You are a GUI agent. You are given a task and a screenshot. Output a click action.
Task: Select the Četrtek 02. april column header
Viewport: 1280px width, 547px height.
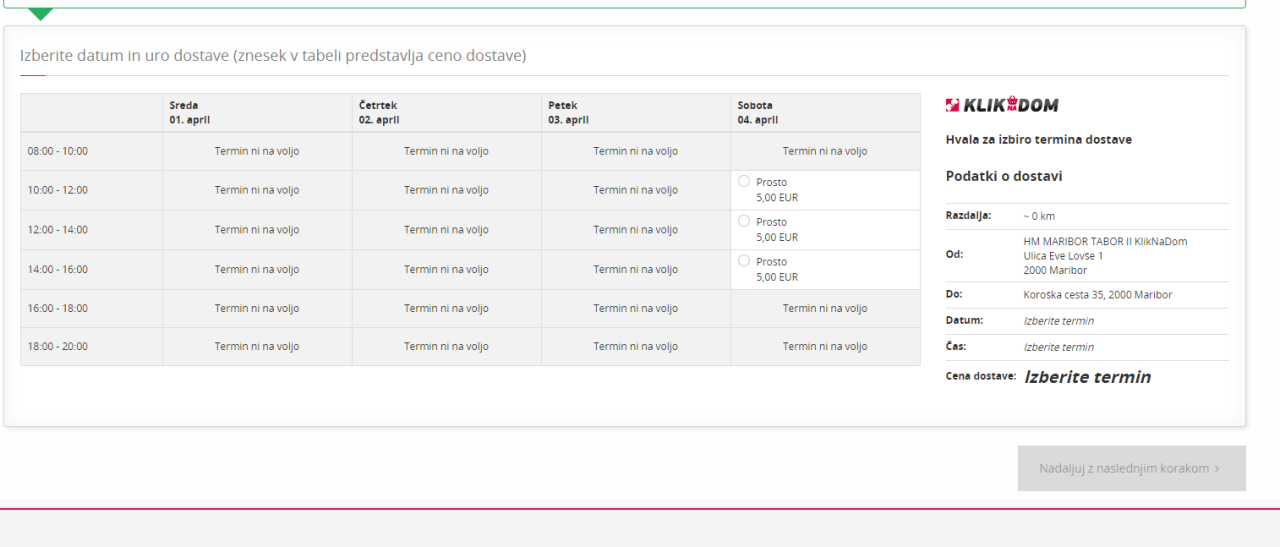point(379,112)
